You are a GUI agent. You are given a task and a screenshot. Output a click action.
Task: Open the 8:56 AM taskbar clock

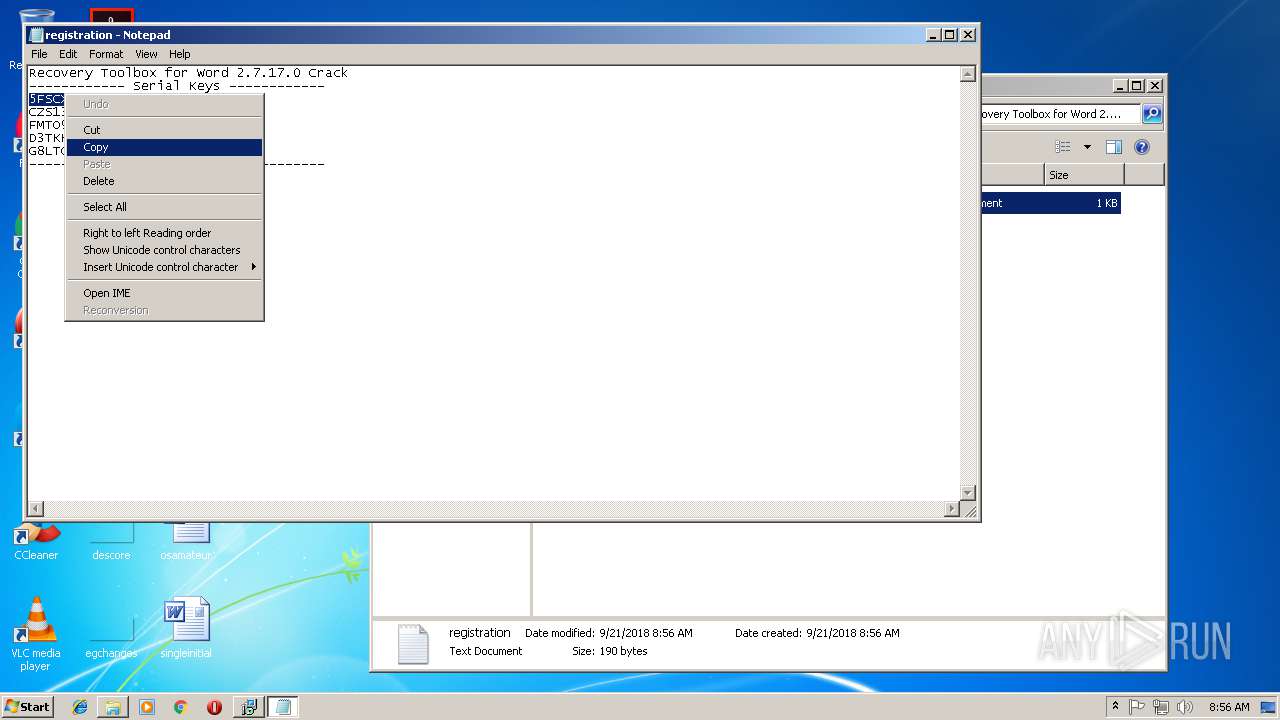(1229, 707)
